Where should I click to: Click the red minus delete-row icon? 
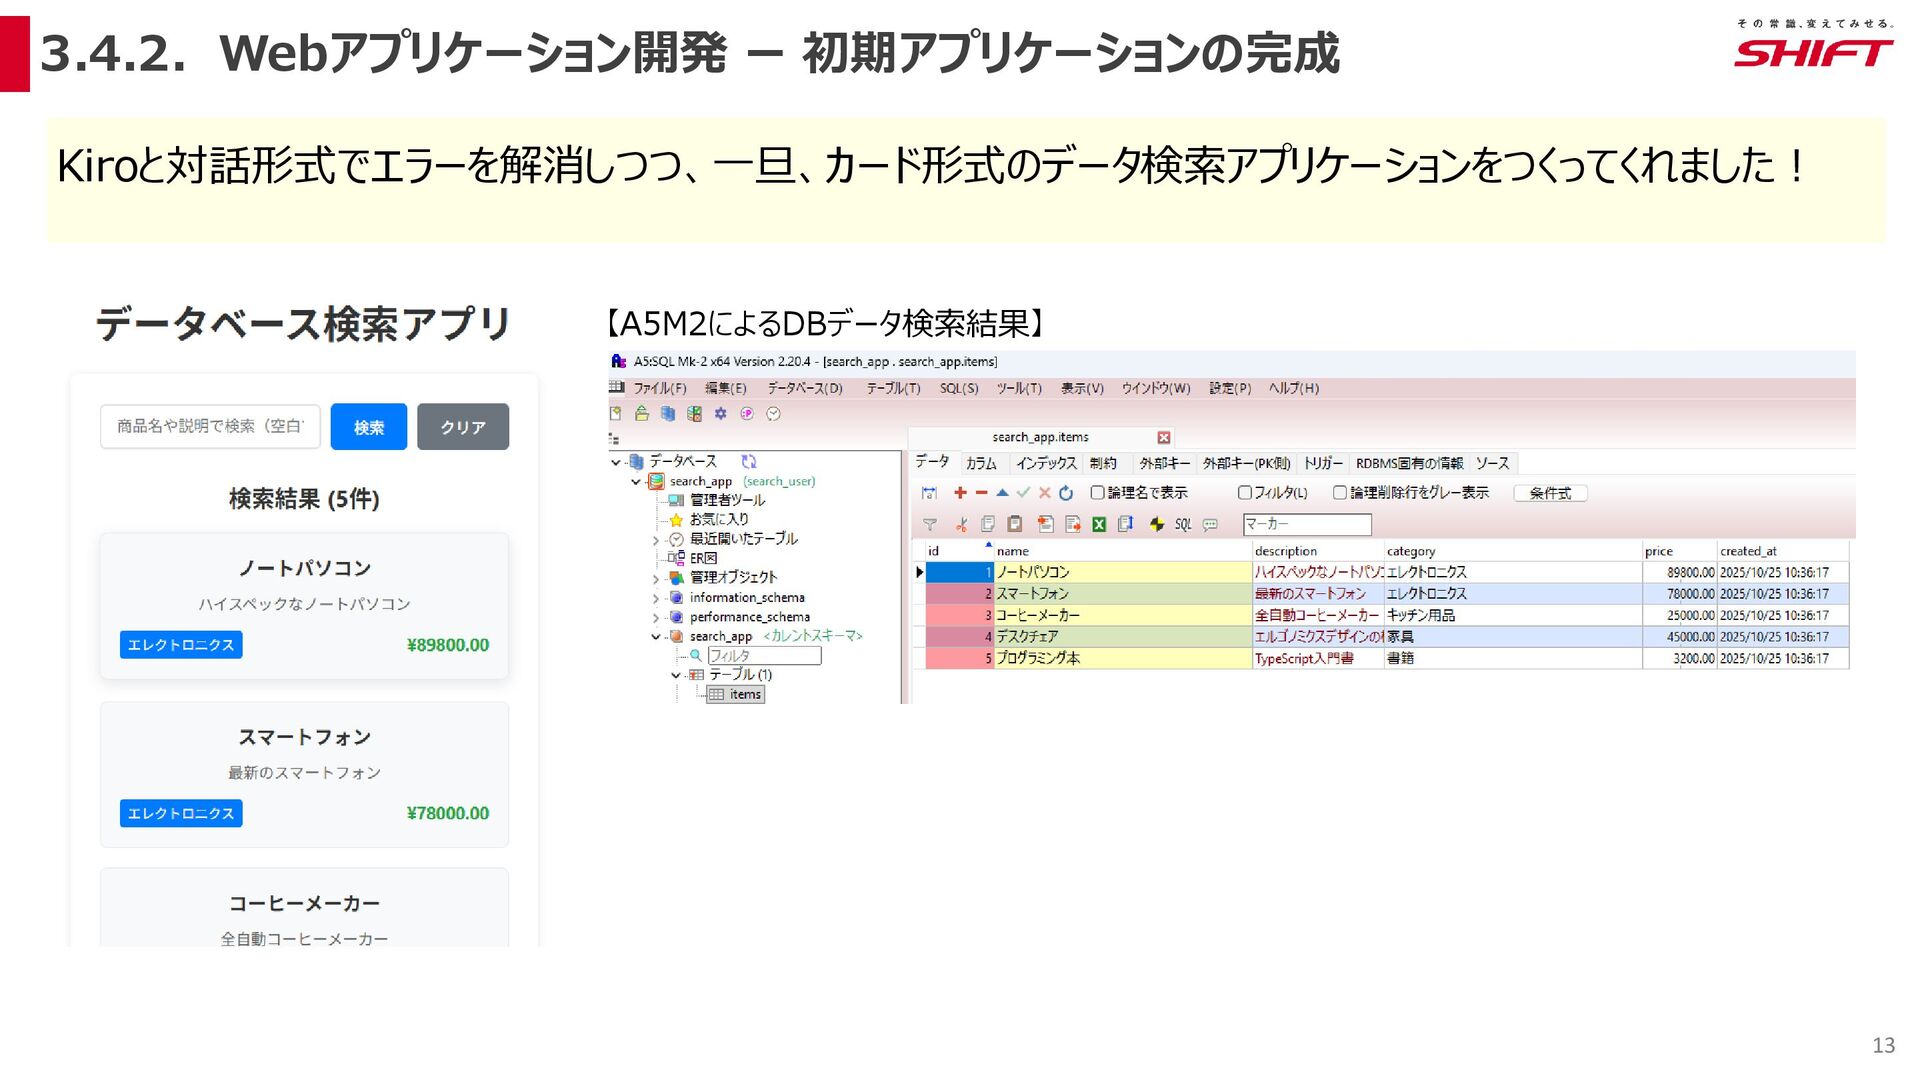point(981,493)
